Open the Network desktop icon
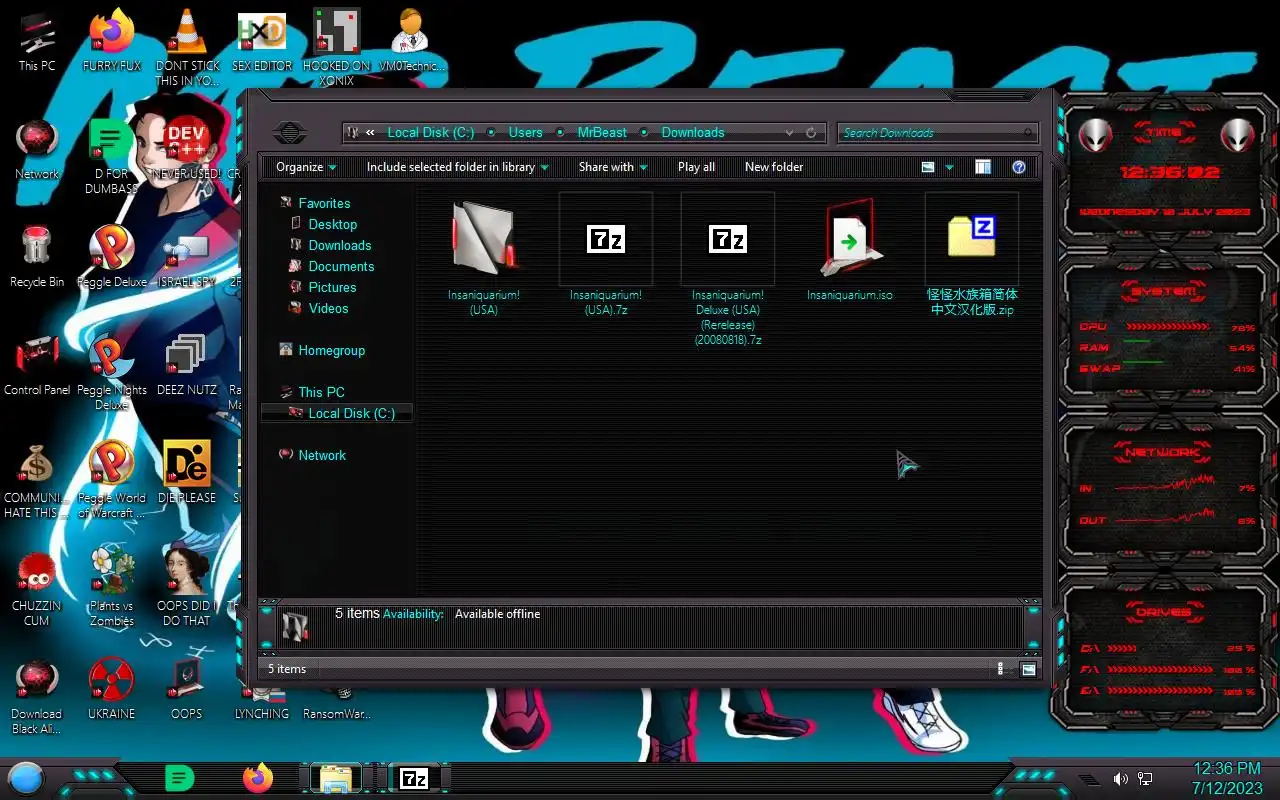Viewport: 1280px width, 800px height. [37, 150]
